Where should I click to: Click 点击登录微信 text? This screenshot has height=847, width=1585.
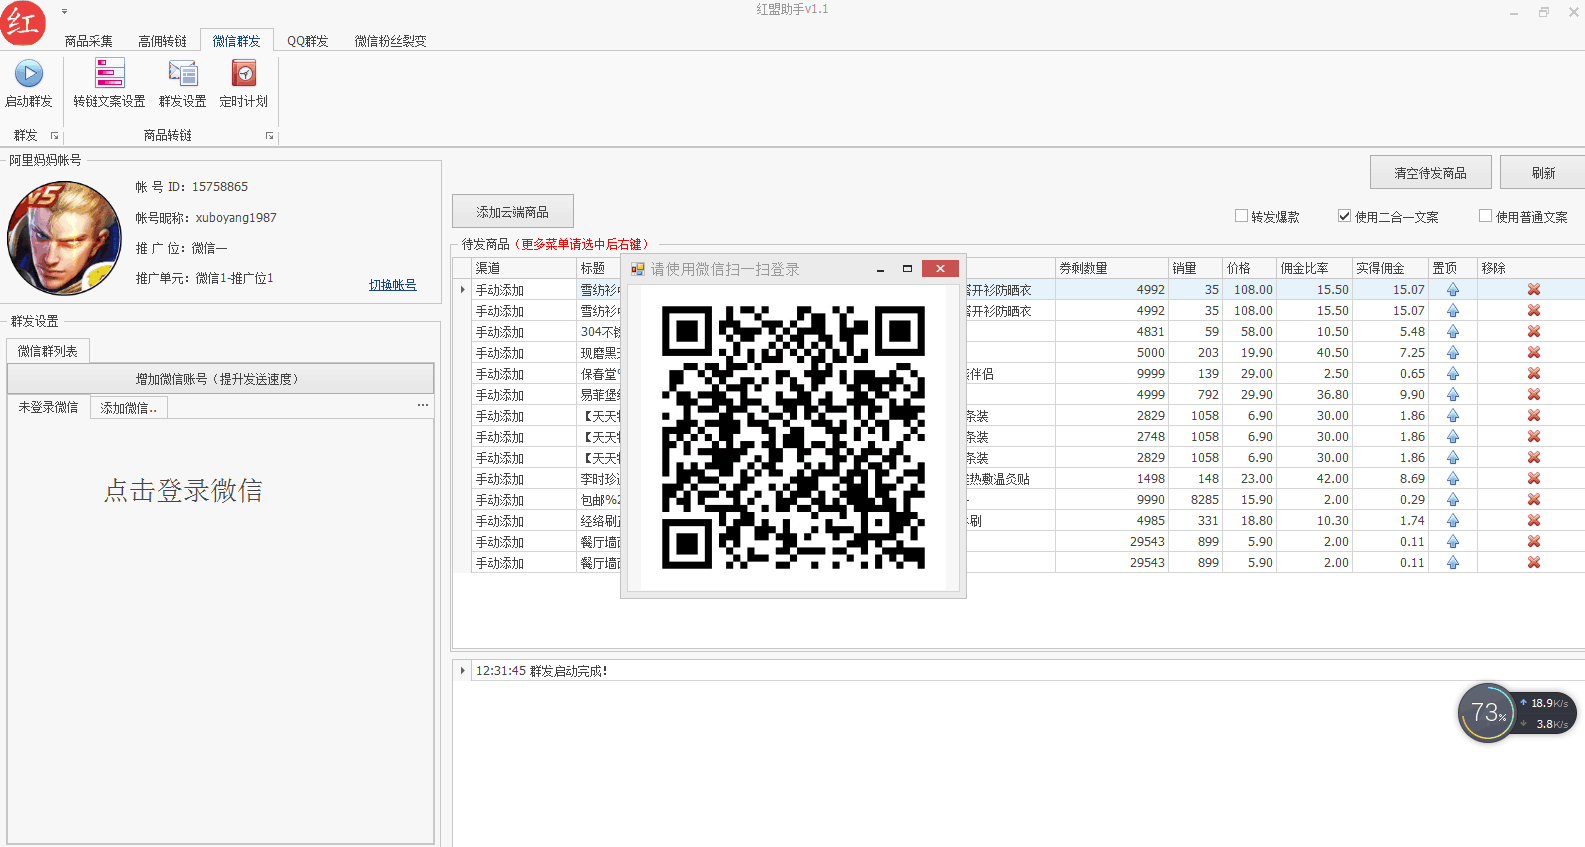coord(183,491)
